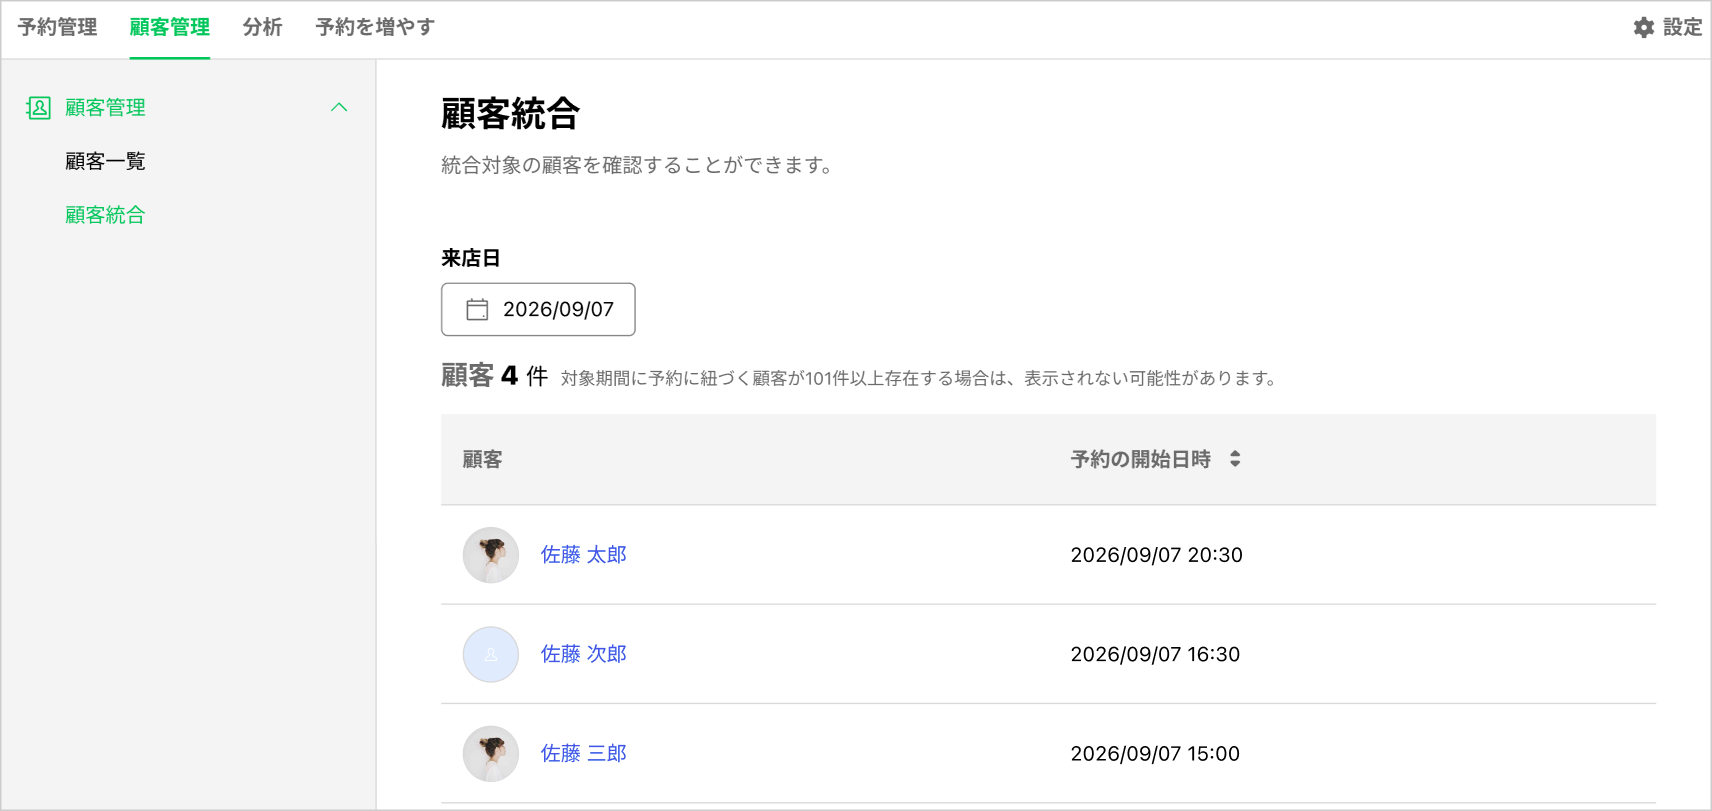Click the 顧客管理 sidebar person icon
The image size is (1712, 811).
point(38,108)
